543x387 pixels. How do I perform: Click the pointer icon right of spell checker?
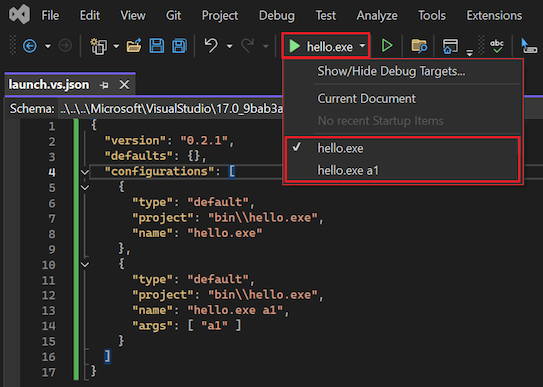[x=529, y=46]
